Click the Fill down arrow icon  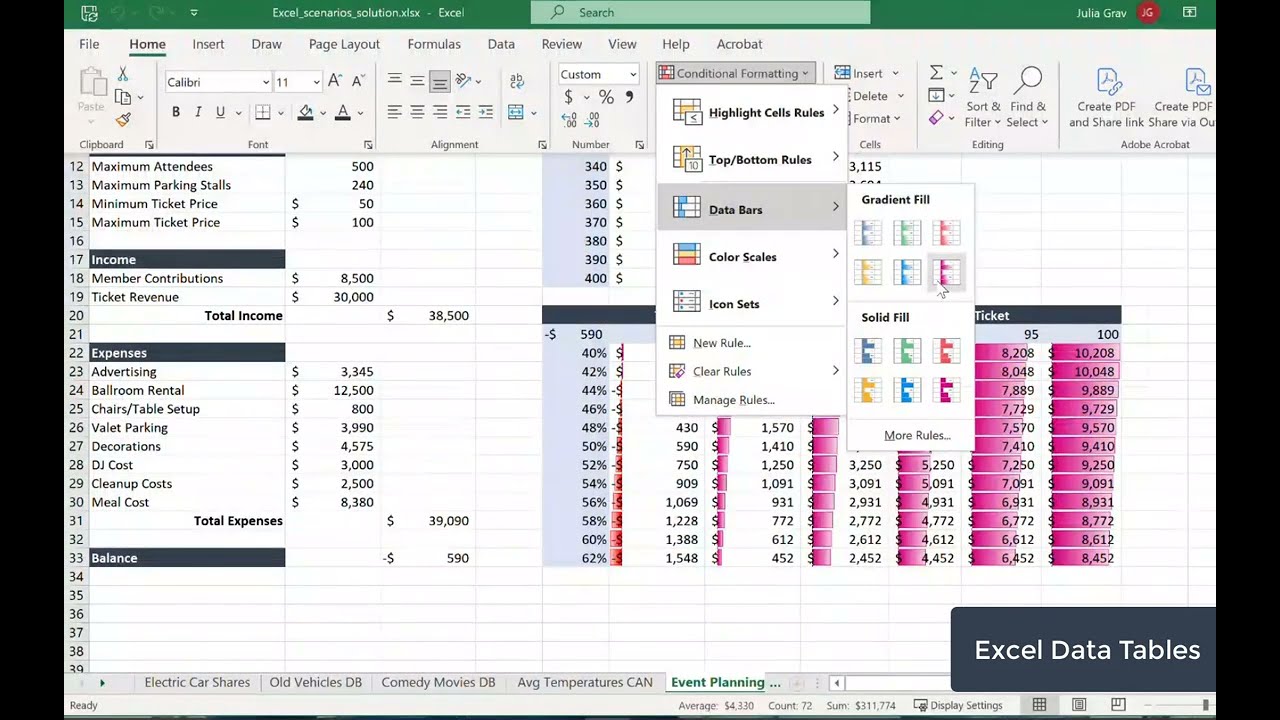pyautogui.click(x=936, y=96)
